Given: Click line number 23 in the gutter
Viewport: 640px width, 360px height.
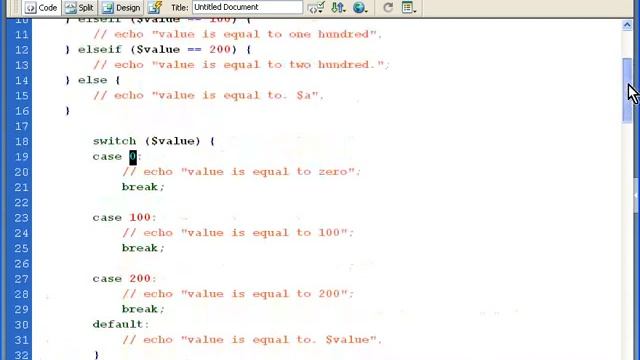Looking at the screenshot, I should (22, 218).
